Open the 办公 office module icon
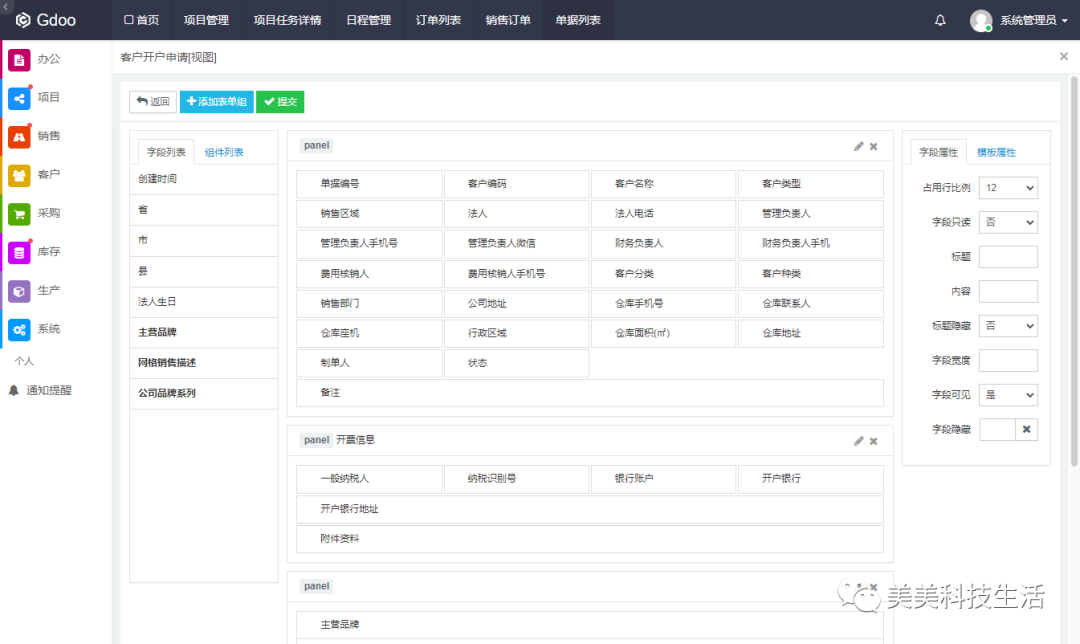This screenshot has height=644, width=1080. point(19,59)
